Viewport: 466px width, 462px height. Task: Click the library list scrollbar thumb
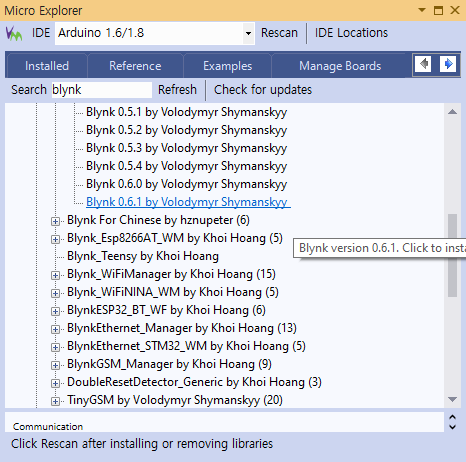(452, 255)
